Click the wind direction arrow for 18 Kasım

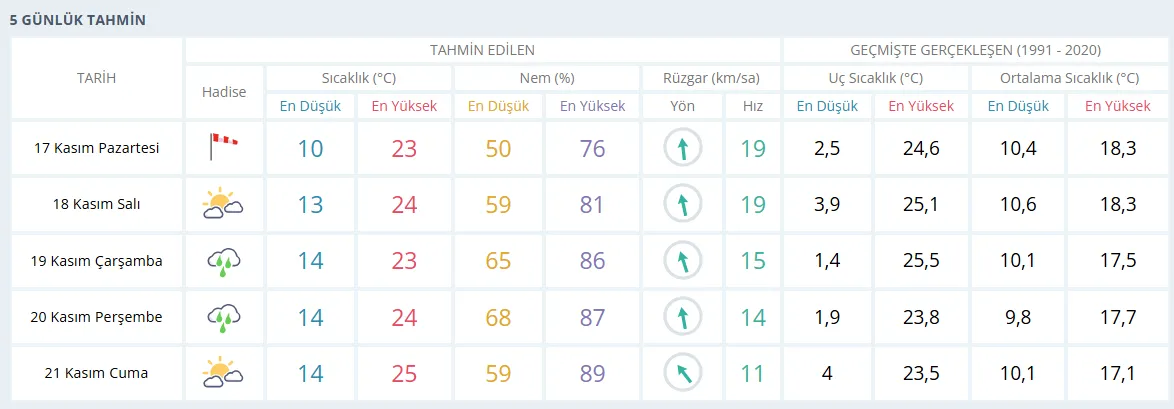pos(683,205)
